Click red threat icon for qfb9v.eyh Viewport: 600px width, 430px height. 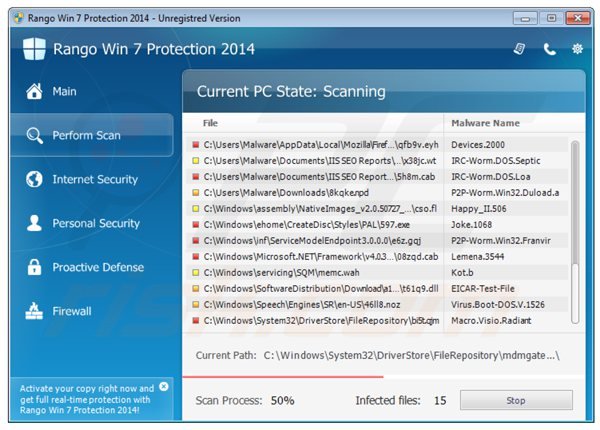point(196,145)
